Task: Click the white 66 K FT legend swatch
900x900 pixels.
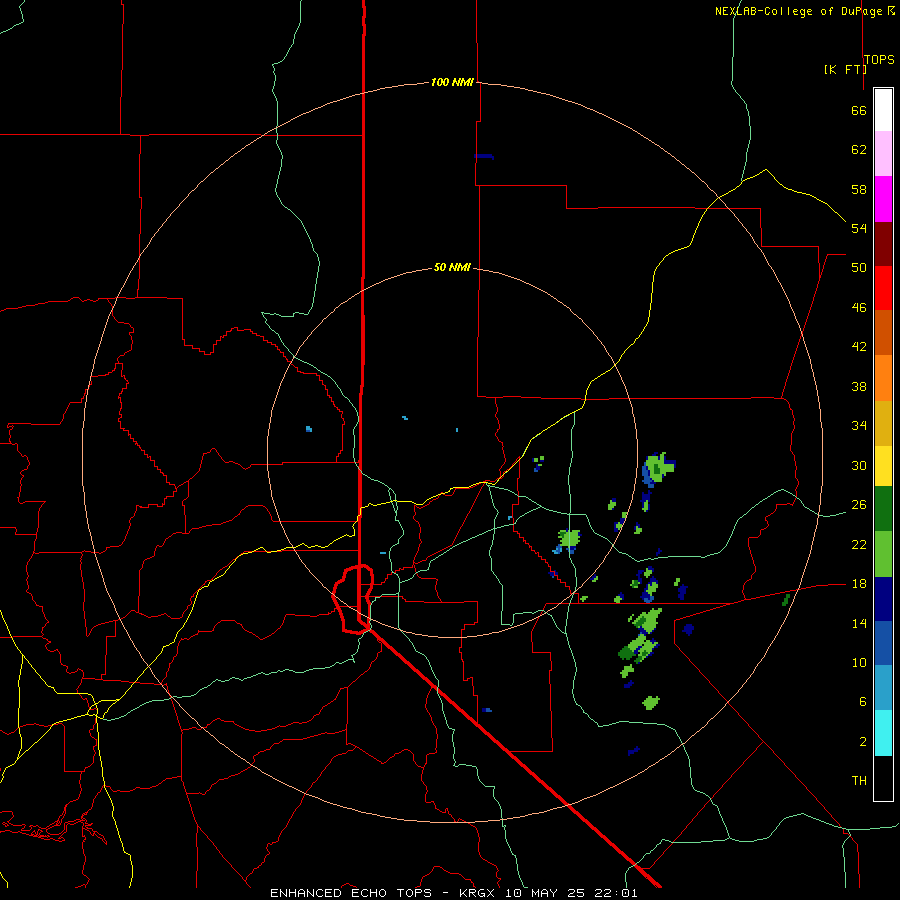Action: (883, 110)
